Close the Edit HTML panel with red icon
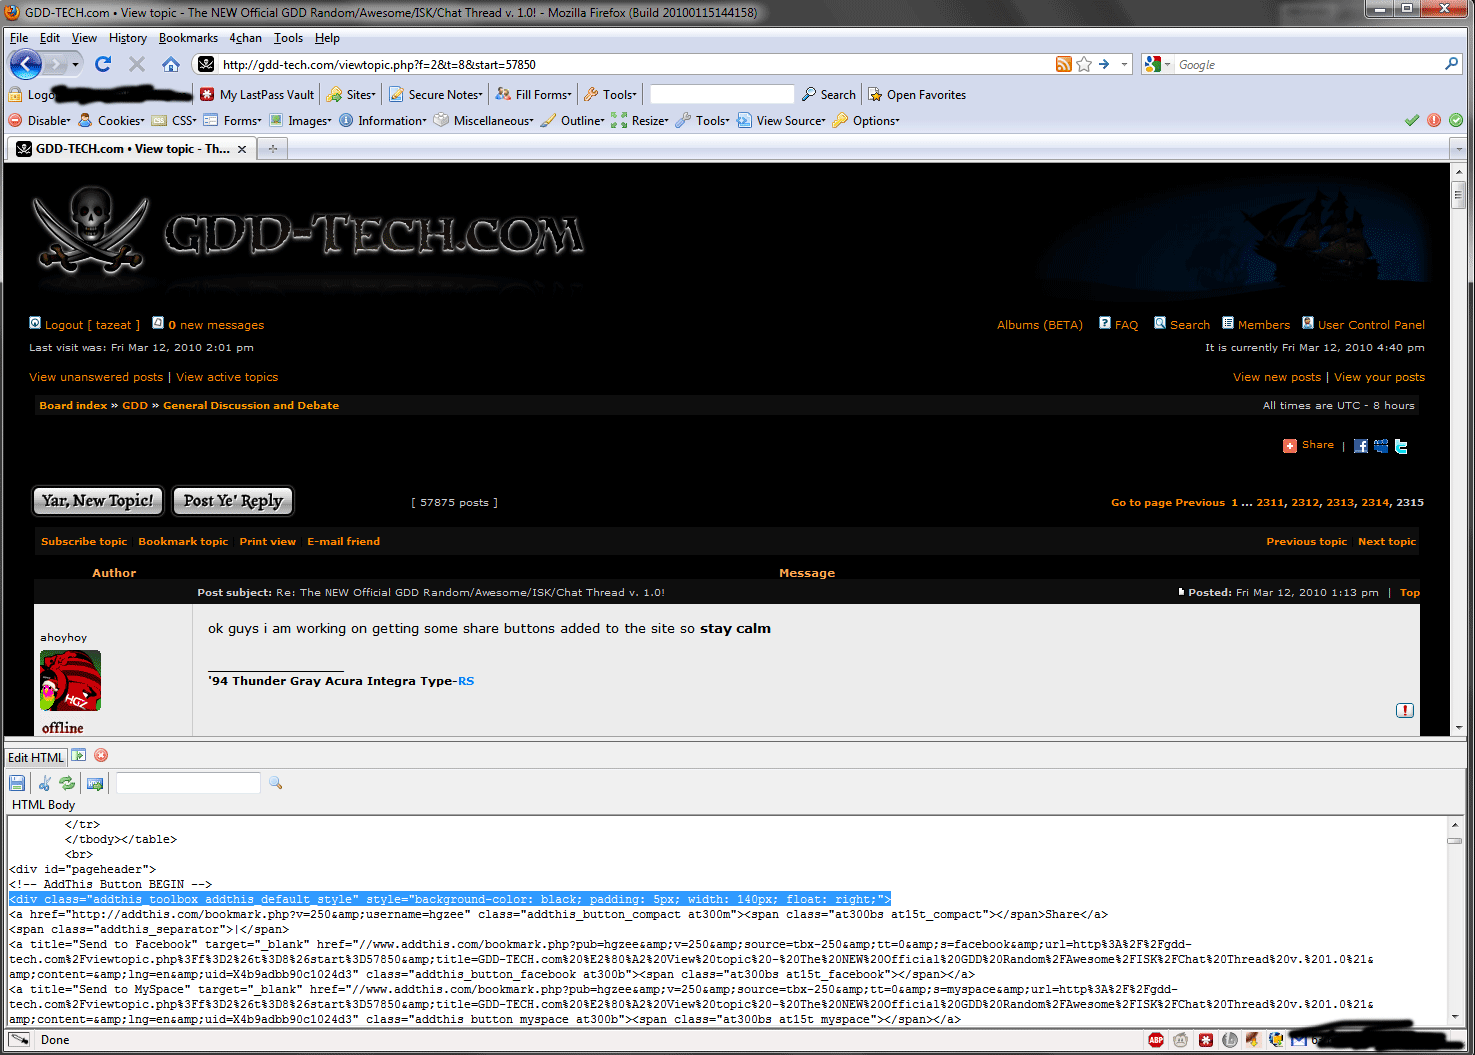 pyautogui.click(x=101, y=756)
